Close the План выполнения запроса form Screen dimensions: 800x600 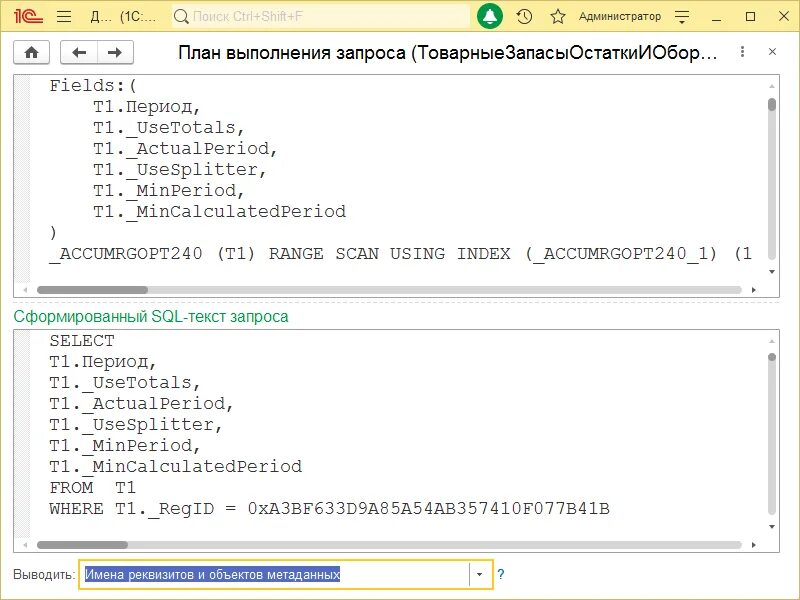click(x=772, y=52)
